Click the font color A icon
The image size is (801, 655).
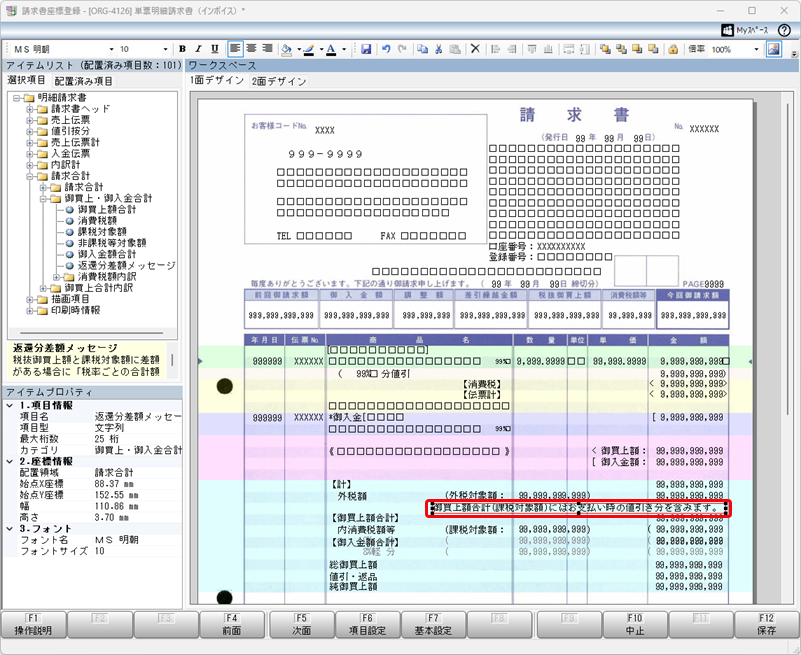click(x=331, y=50)
